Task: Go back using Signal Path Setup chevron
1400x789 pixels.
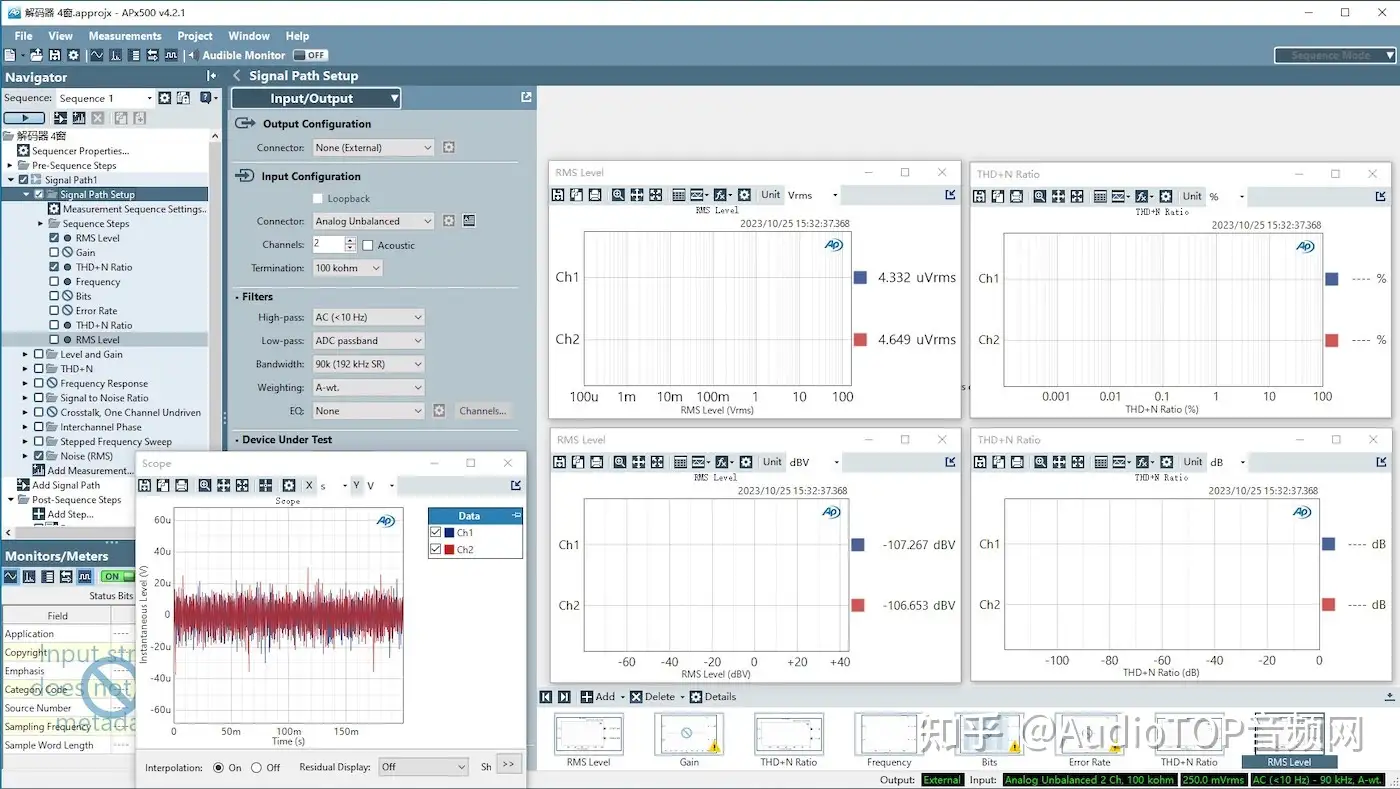Action: click(x=237, y=76)
